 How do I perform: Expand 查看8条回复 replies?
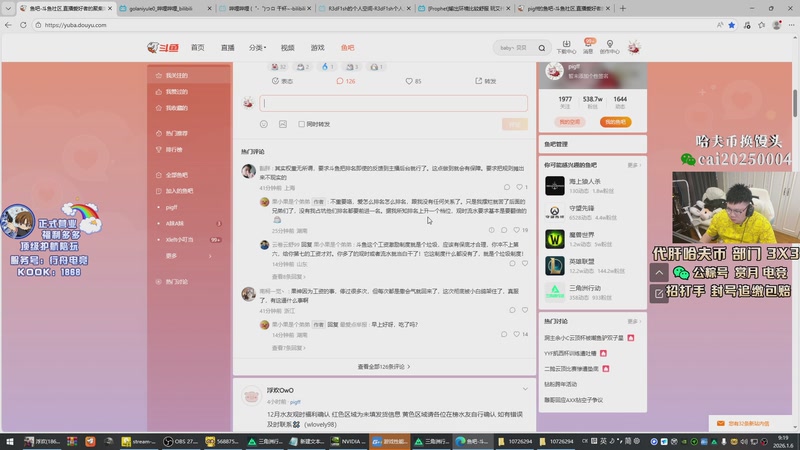(288, 277)
